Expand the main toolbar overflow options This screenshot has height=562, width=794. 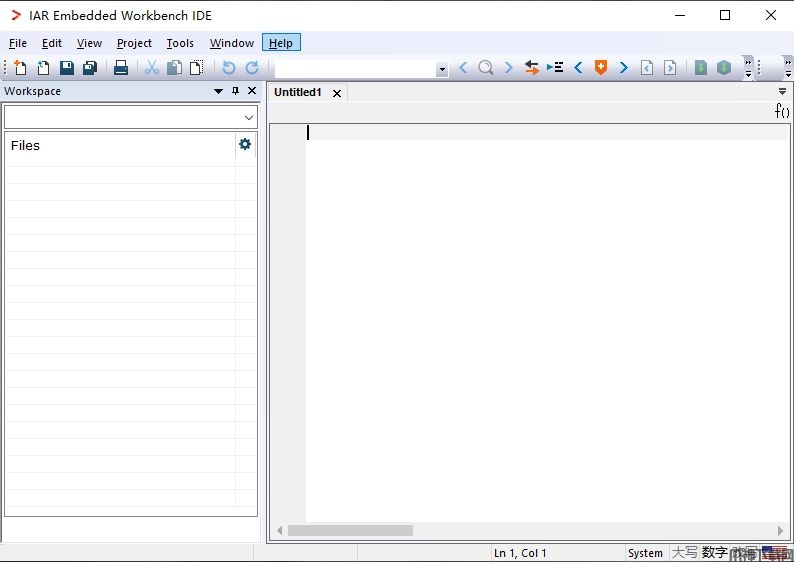click(748, 68)
